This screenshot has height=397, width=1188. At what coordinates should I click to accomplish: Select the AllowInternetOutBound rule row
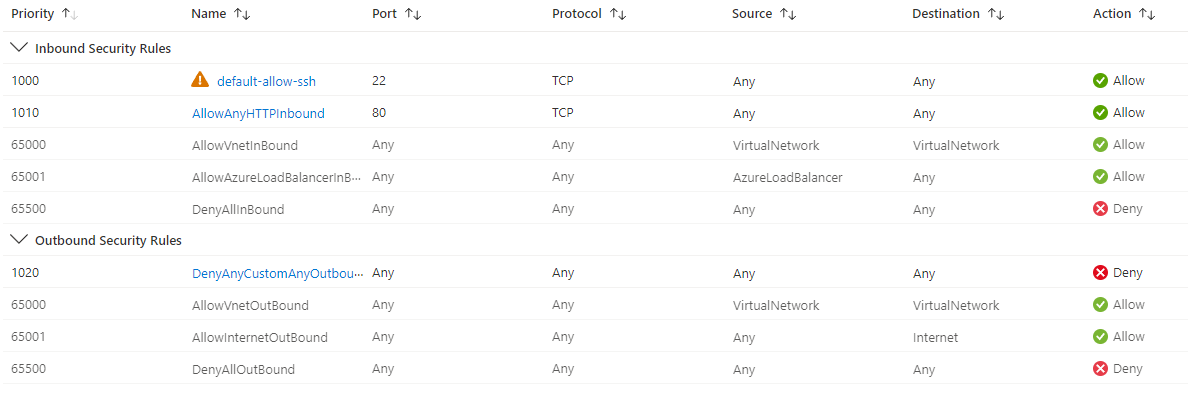pos(594,337)
